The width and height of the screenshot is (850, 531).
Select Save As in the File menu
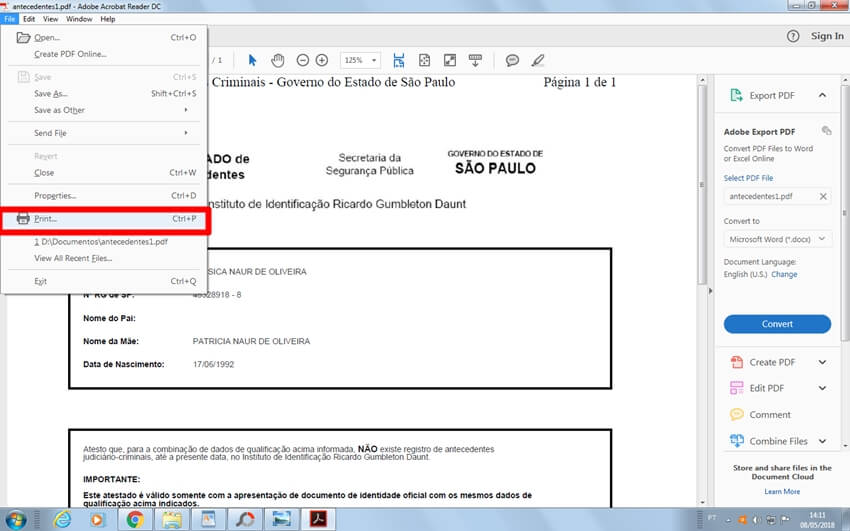(x=50, y=93)
